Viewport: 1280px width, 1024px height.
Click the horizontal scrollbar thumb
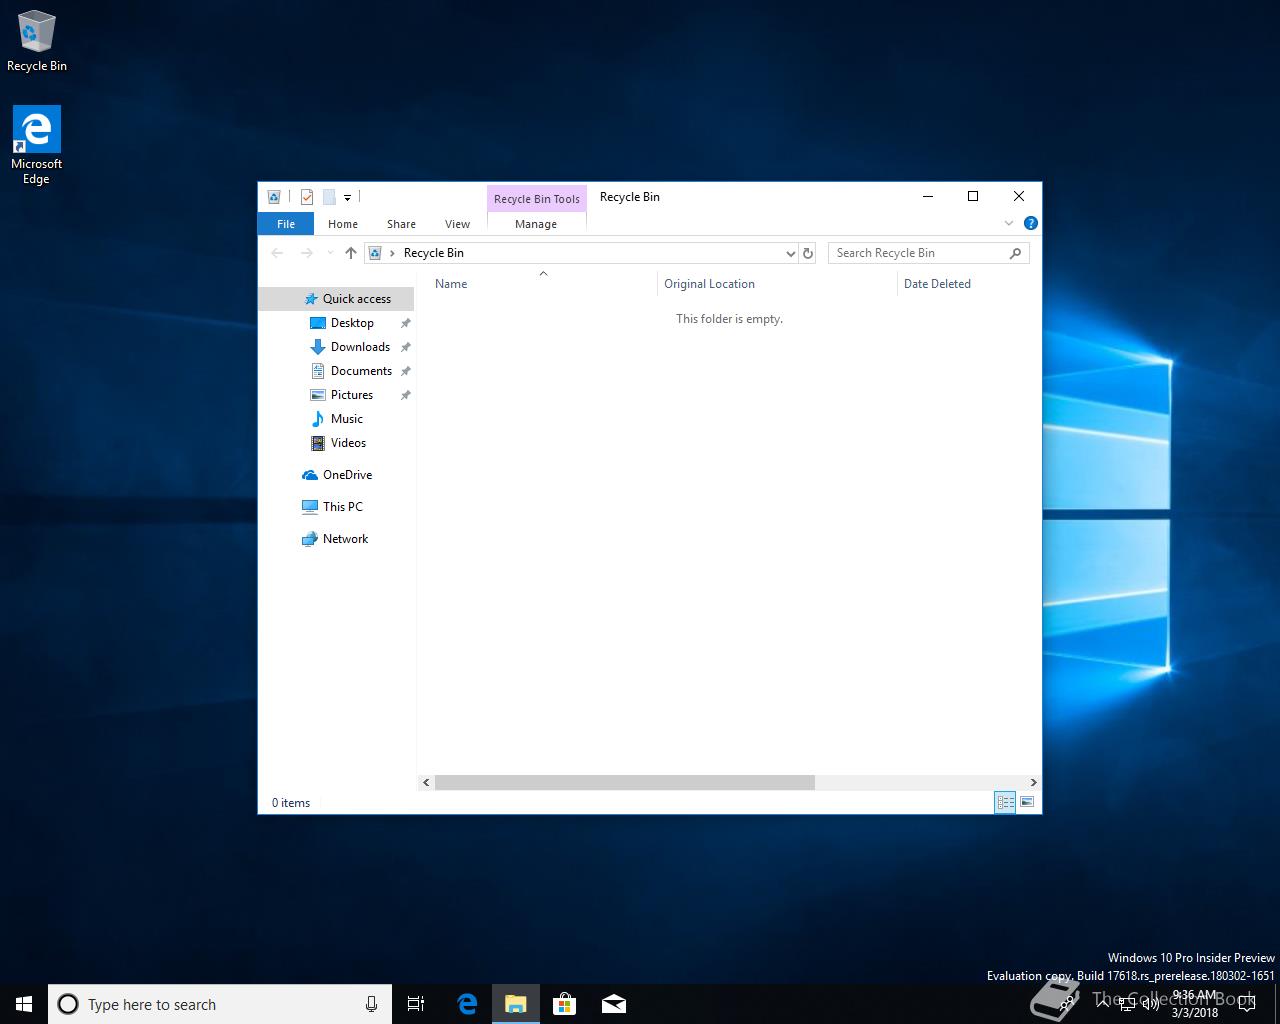625,782
